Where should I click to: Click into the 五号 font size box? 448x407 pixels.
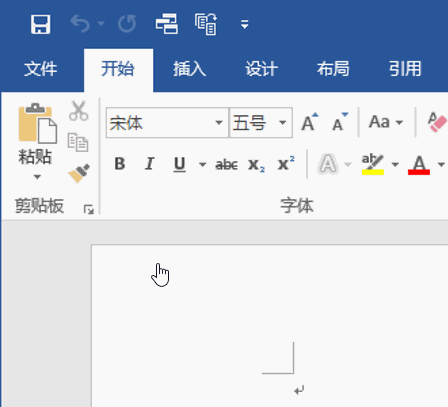254,123
